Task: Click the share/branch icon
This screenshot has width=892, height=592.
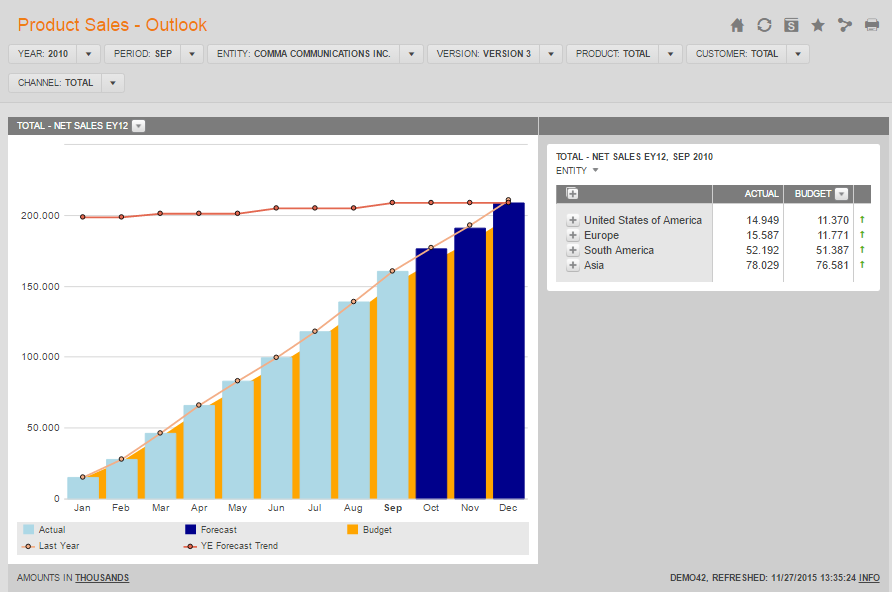Action: (x=845, y=25)
